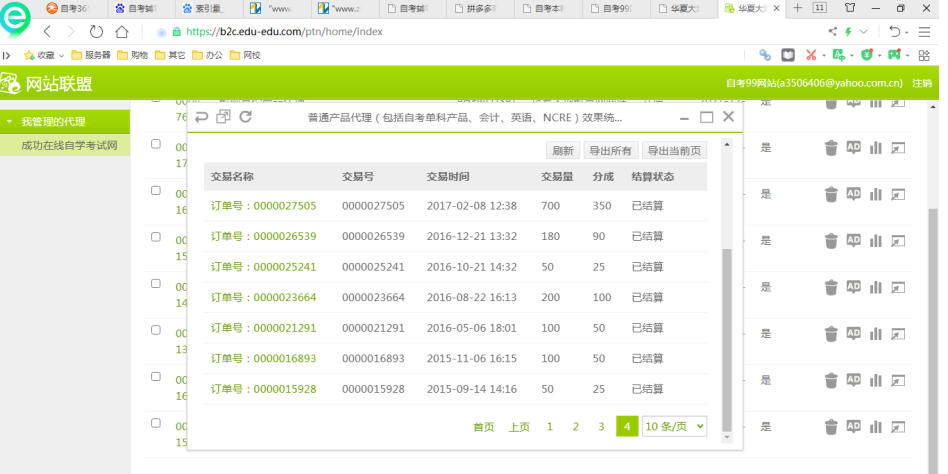Click the dialog vertical scrollbar thumb
948x474 pixels.
click(x=727, y=339)
